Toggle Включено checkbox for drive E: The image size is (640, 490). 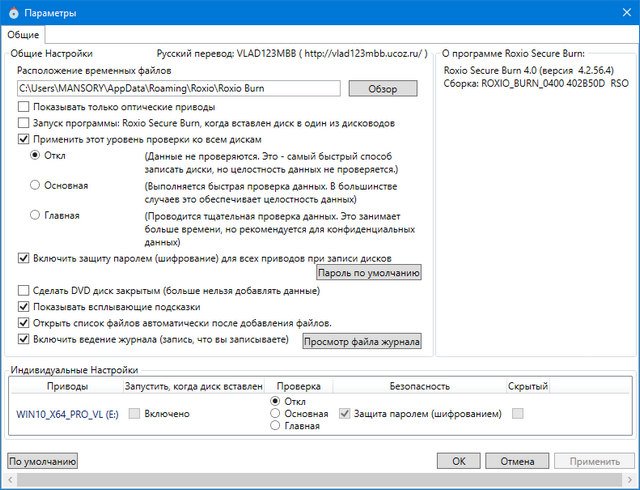tap(134, 414)
